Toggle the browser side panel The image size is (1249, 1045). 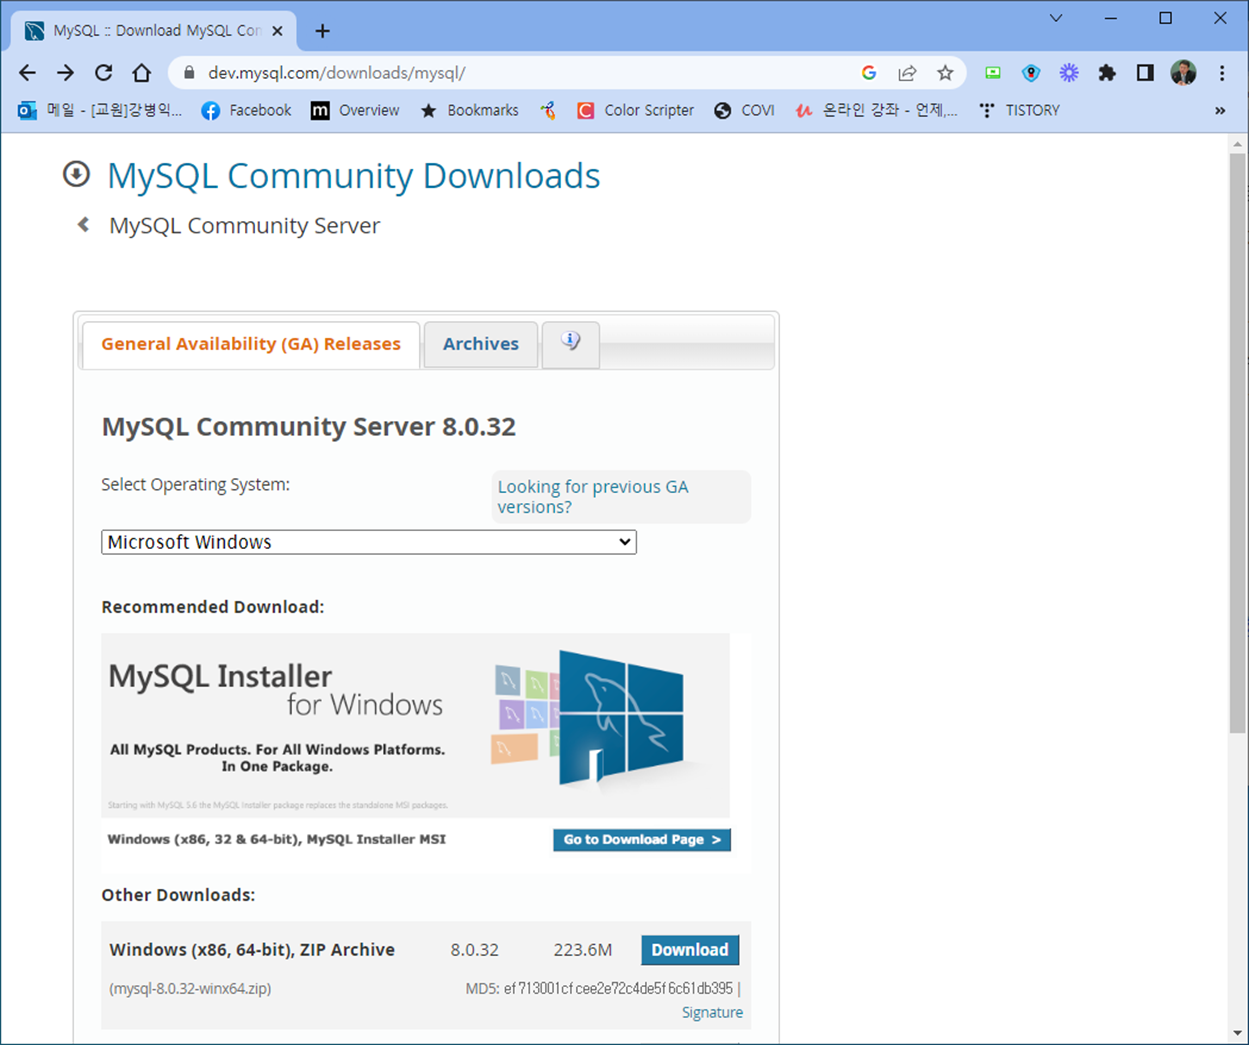coord(1145,73)
